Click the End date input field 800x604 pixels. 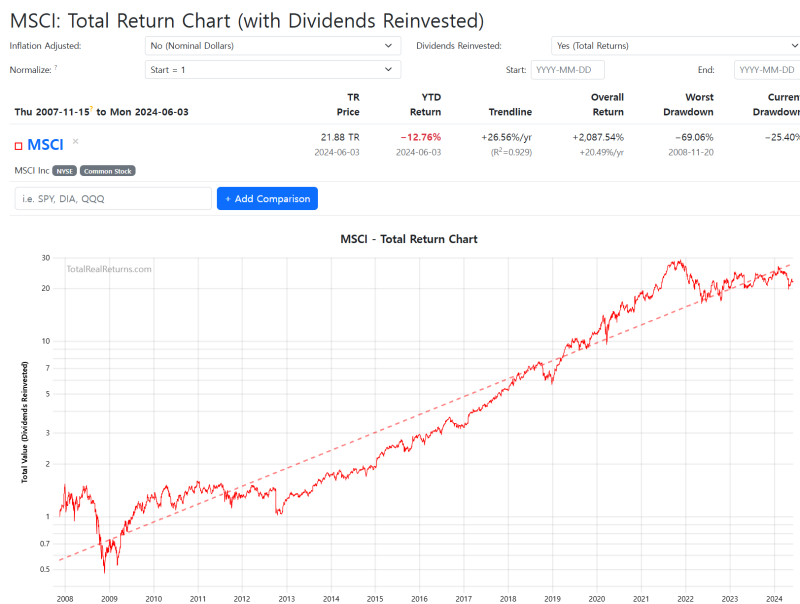(x=767, y=70)
